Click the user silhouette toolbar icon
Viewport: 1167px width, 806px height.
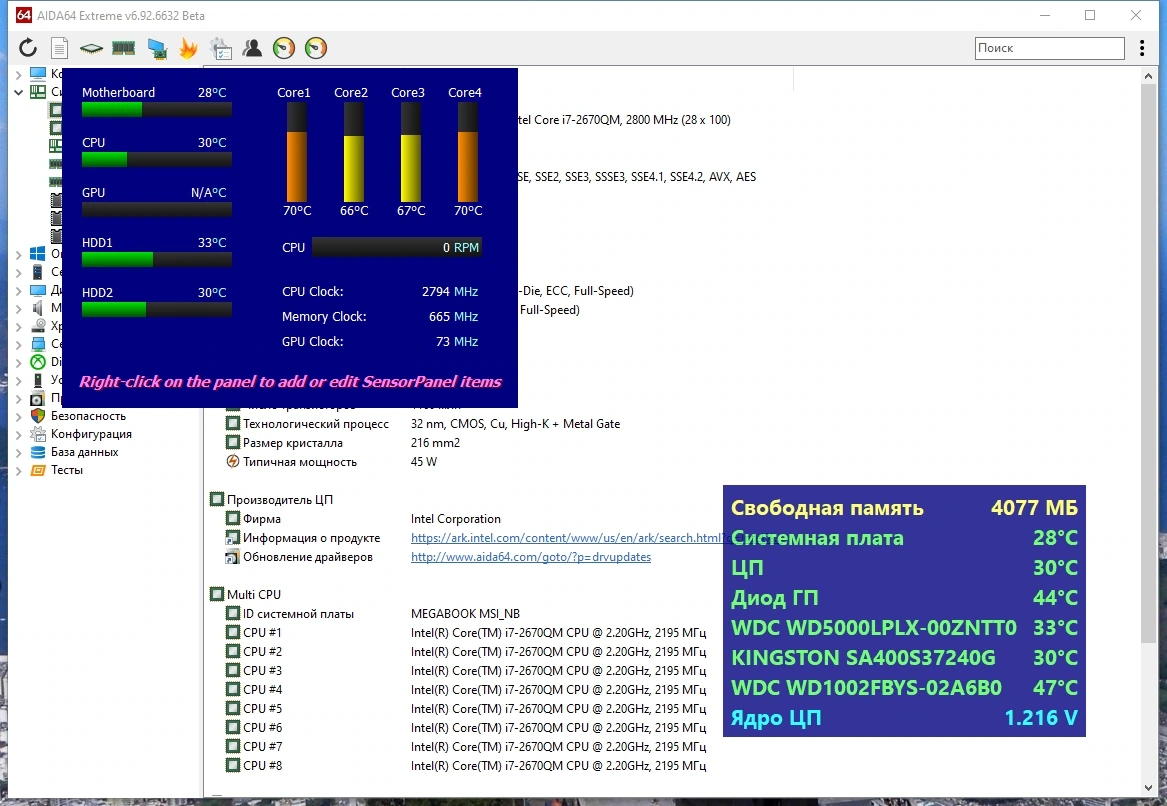[252, 48]
